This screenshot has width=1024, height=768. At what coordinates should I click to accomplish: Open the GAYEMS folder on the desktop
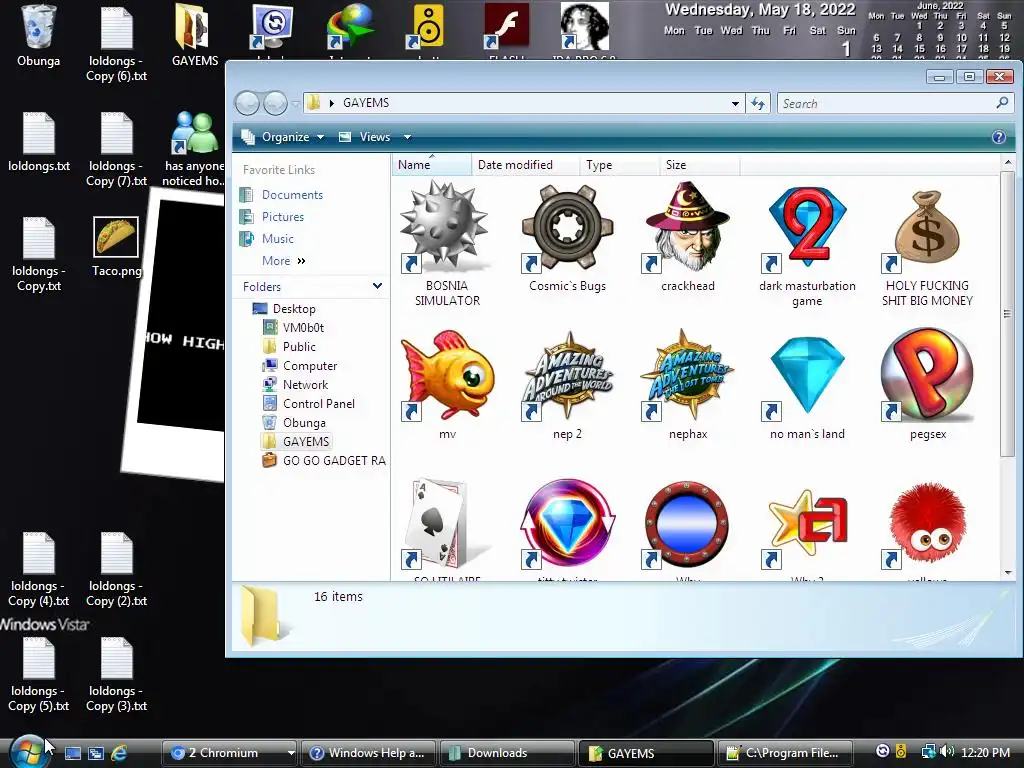[x=195, y=36]
